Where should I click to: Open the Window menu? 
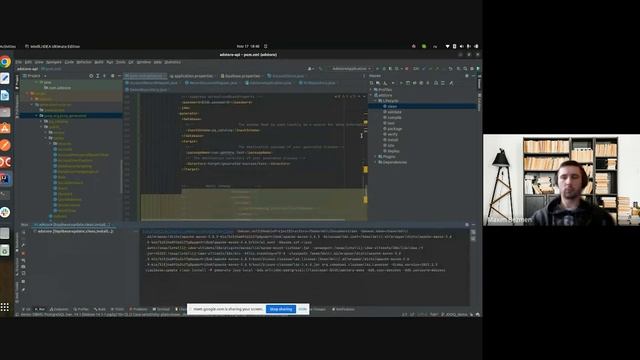(x=144, y=62)
